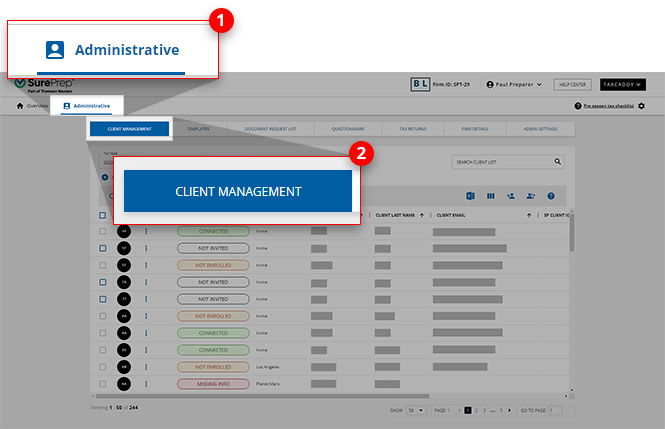
Task: Expand the Paul Preparer user dropdown
Action: (x=513, y=85)
